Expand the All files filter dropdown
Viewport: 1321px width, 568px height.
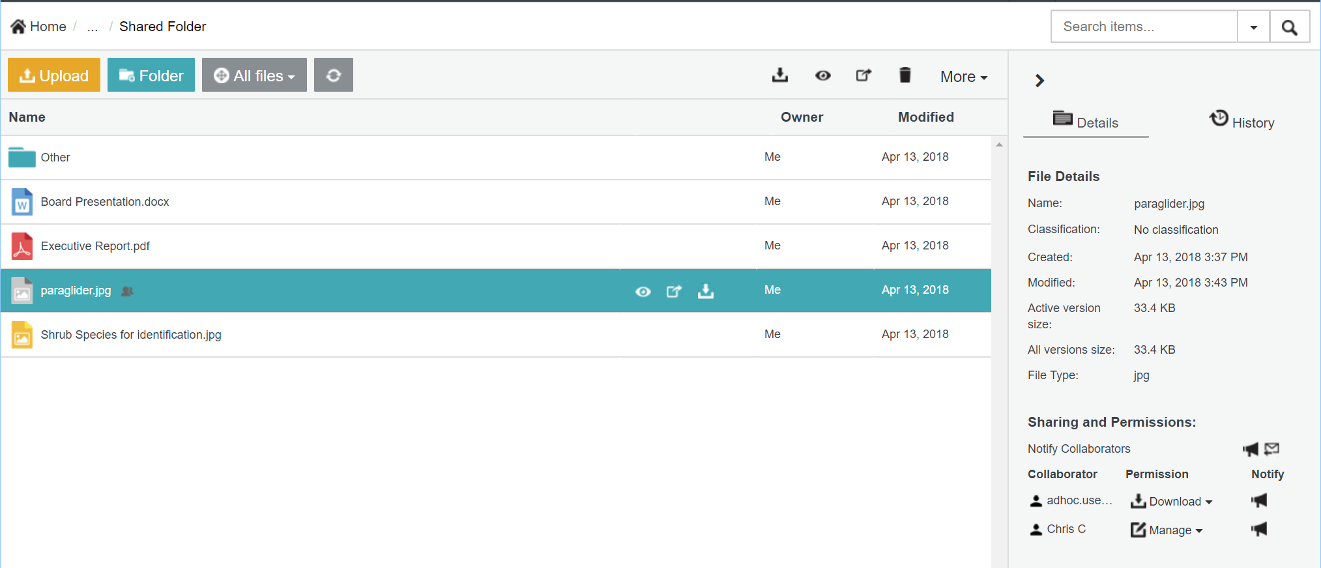point(255,76)
